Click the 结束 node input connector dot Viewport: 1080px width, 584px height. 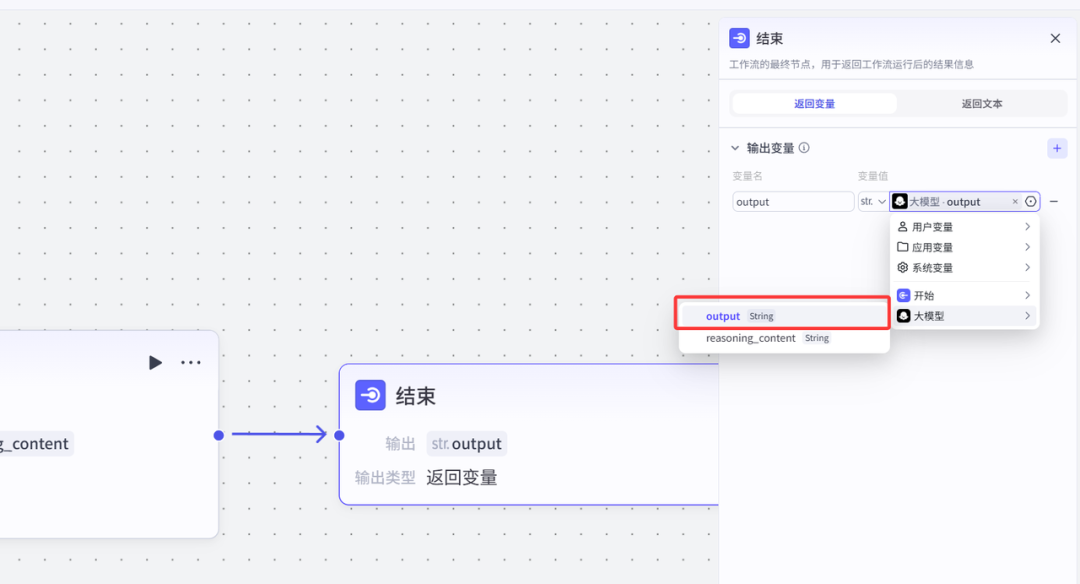tap(339, 435)
